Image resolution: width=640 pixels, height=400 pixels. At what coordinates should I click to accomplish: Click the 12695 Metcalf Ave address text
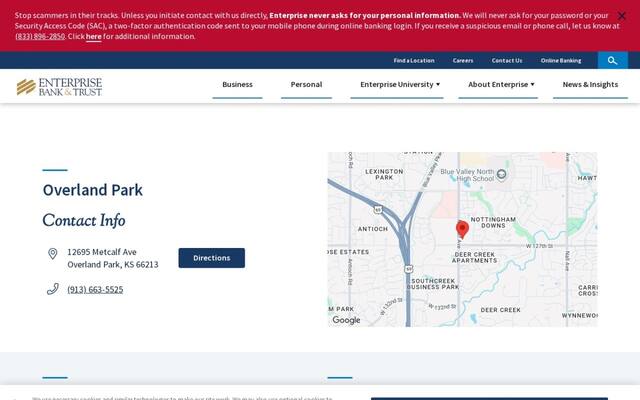pos(113,258)
